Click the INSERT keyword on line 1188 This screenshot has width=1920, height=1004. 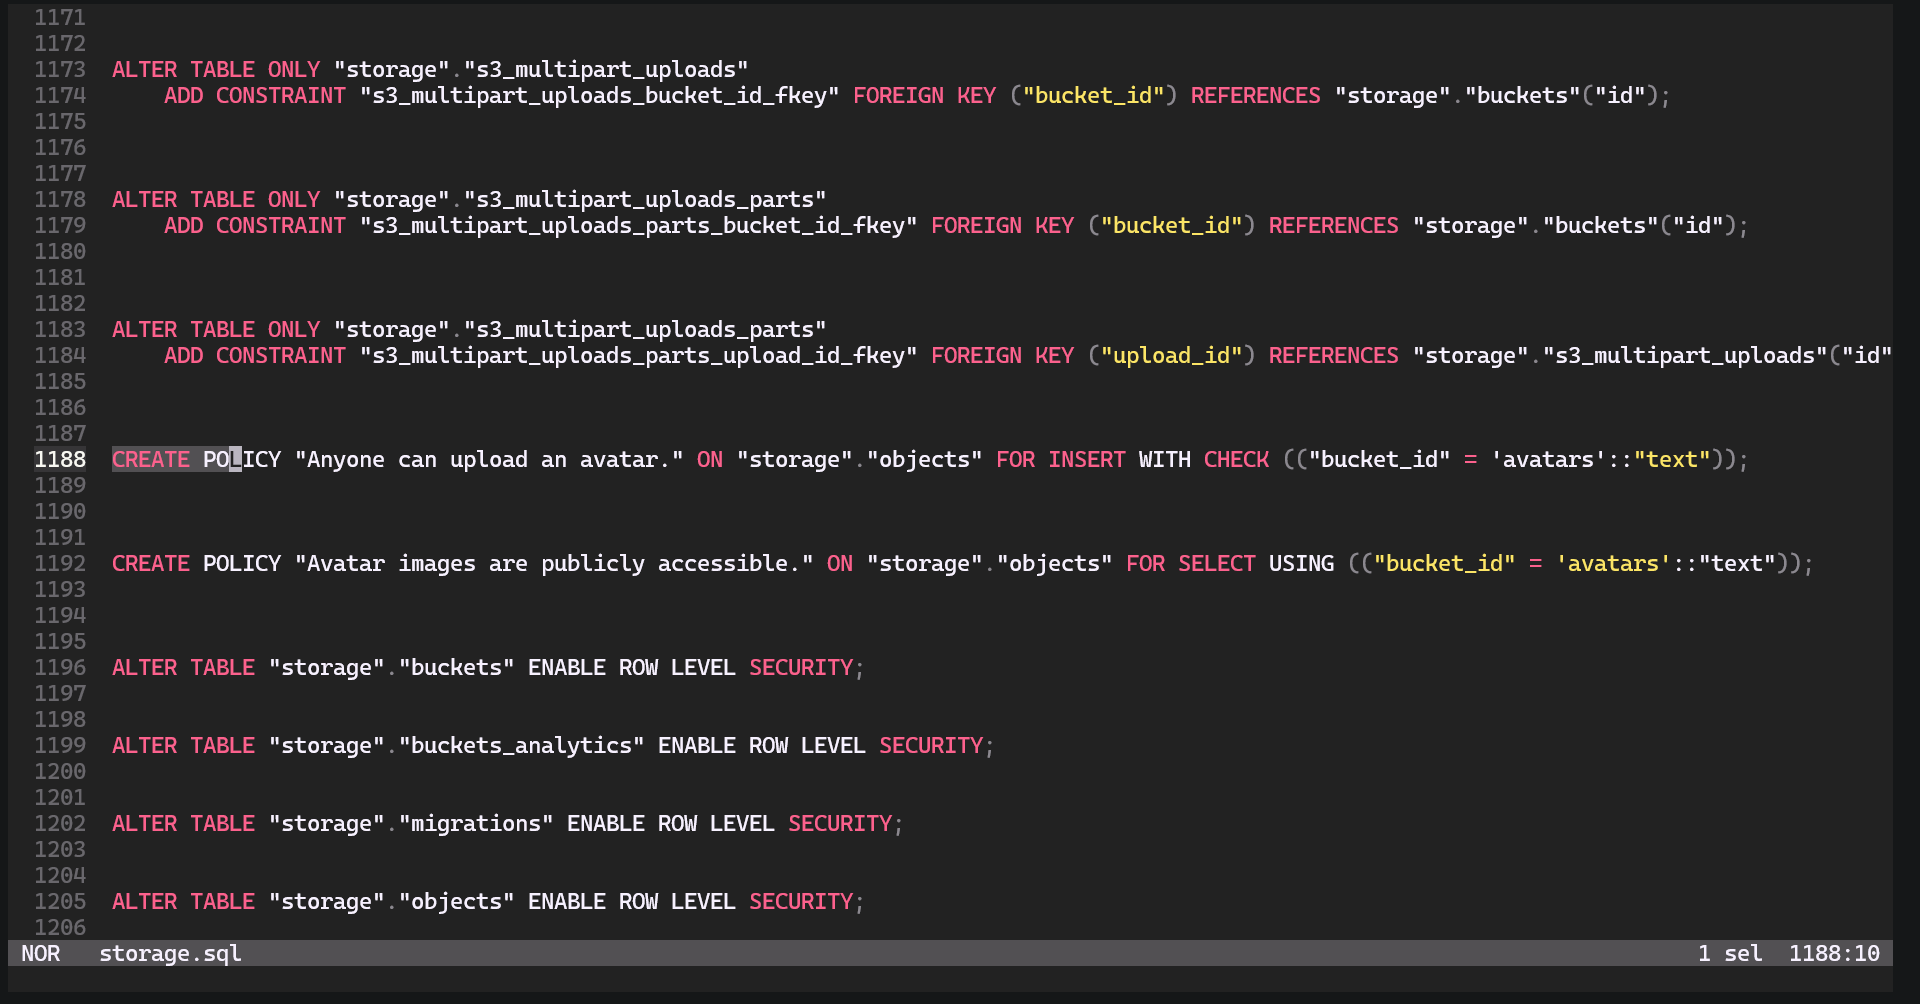pos(1087,459)
